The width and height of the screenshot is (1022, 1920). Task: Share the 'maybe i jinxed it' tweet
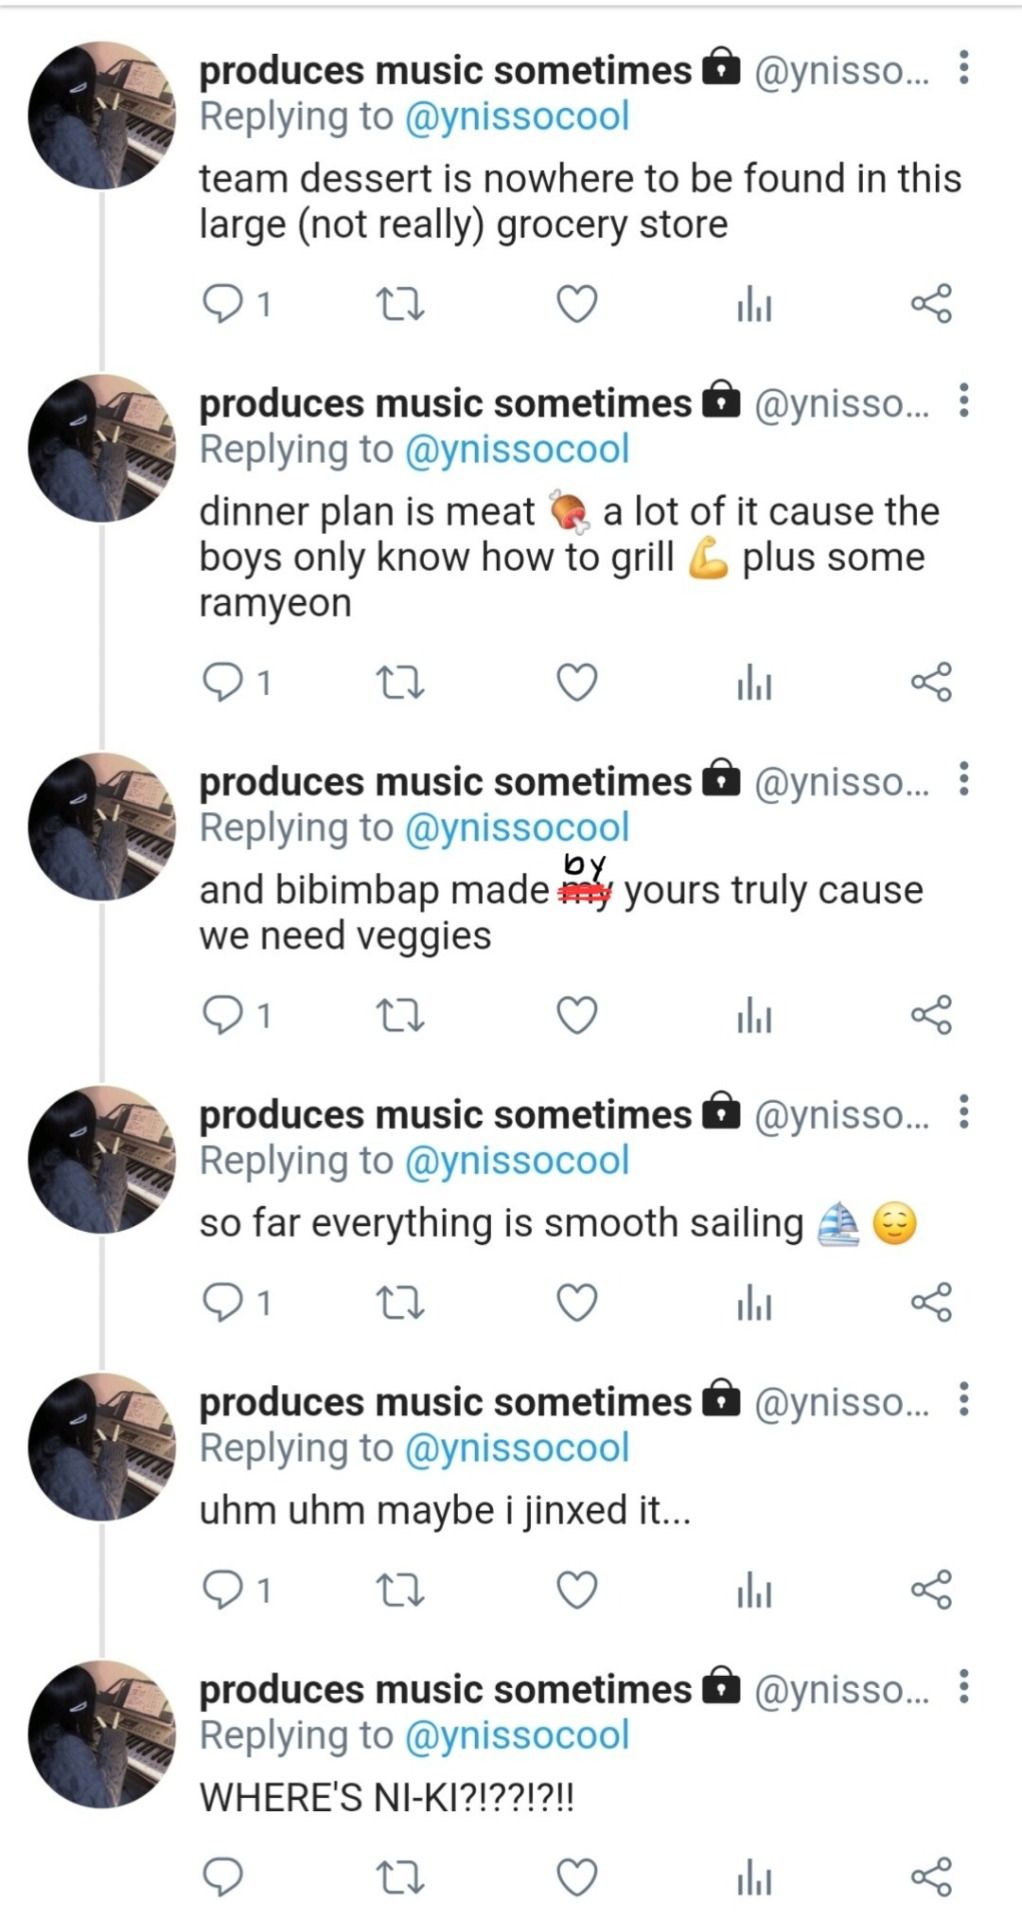(x=931, y=1590)
